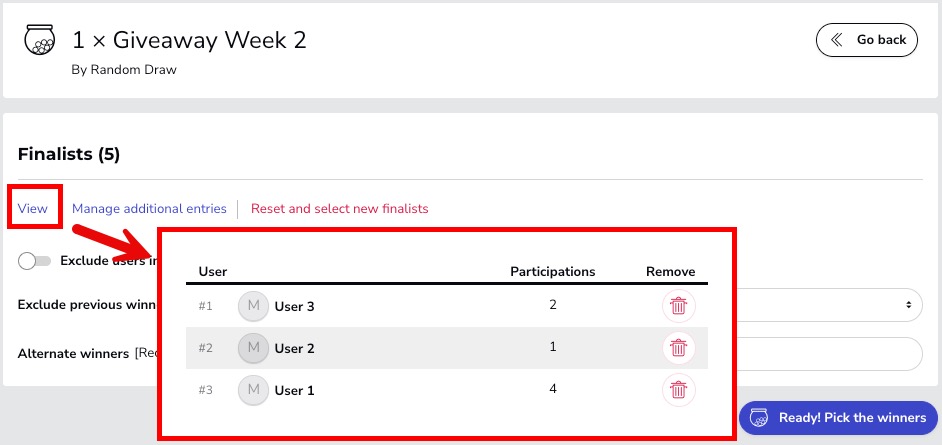
Task: Click the Alternate winners input field
Action: pos(829,354)
